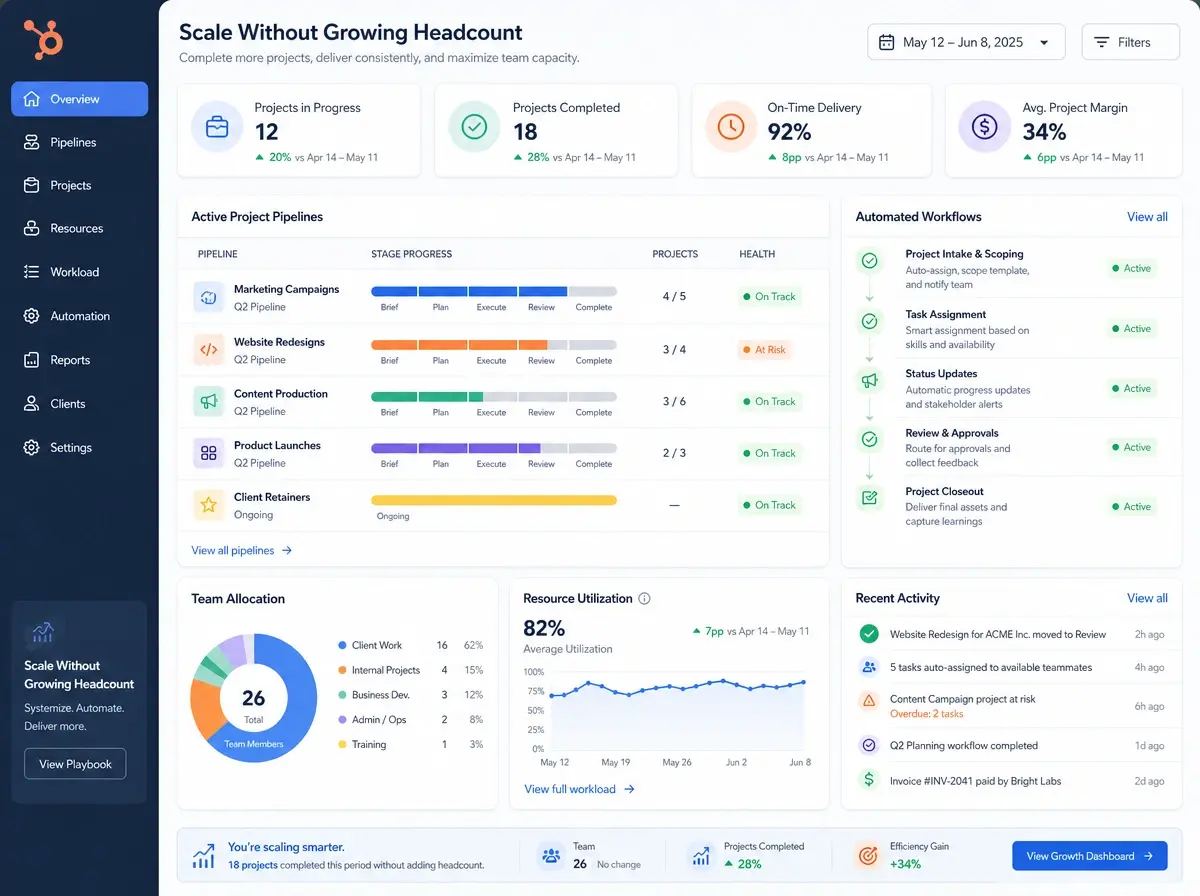Click the Active status of Status Updates
This screenshot has width=1200, height=896.
pyautogui.click(x=1131, y=388)
